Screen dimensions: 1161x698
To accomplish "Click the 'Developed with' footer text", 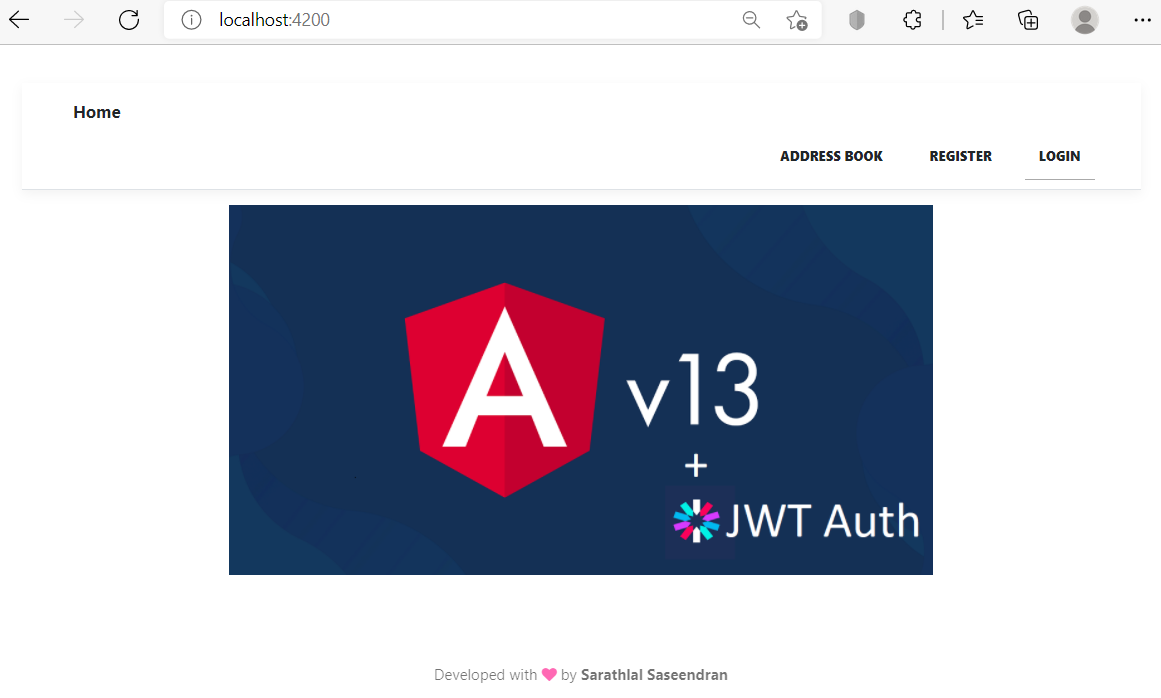I will tap(485, 675).
